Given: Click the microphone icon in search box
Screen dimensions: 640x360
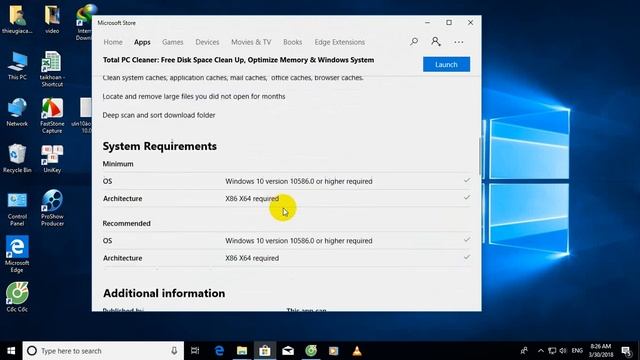Looking at the screenshot, I should [174, 351].
